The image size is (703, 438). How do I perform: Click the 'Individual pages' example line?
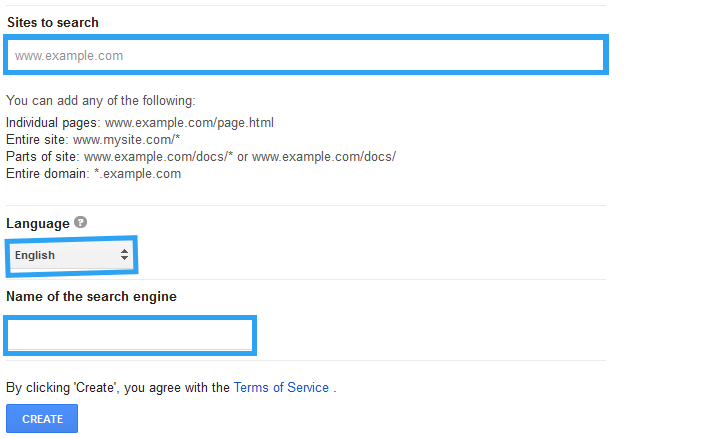[140, 122]
